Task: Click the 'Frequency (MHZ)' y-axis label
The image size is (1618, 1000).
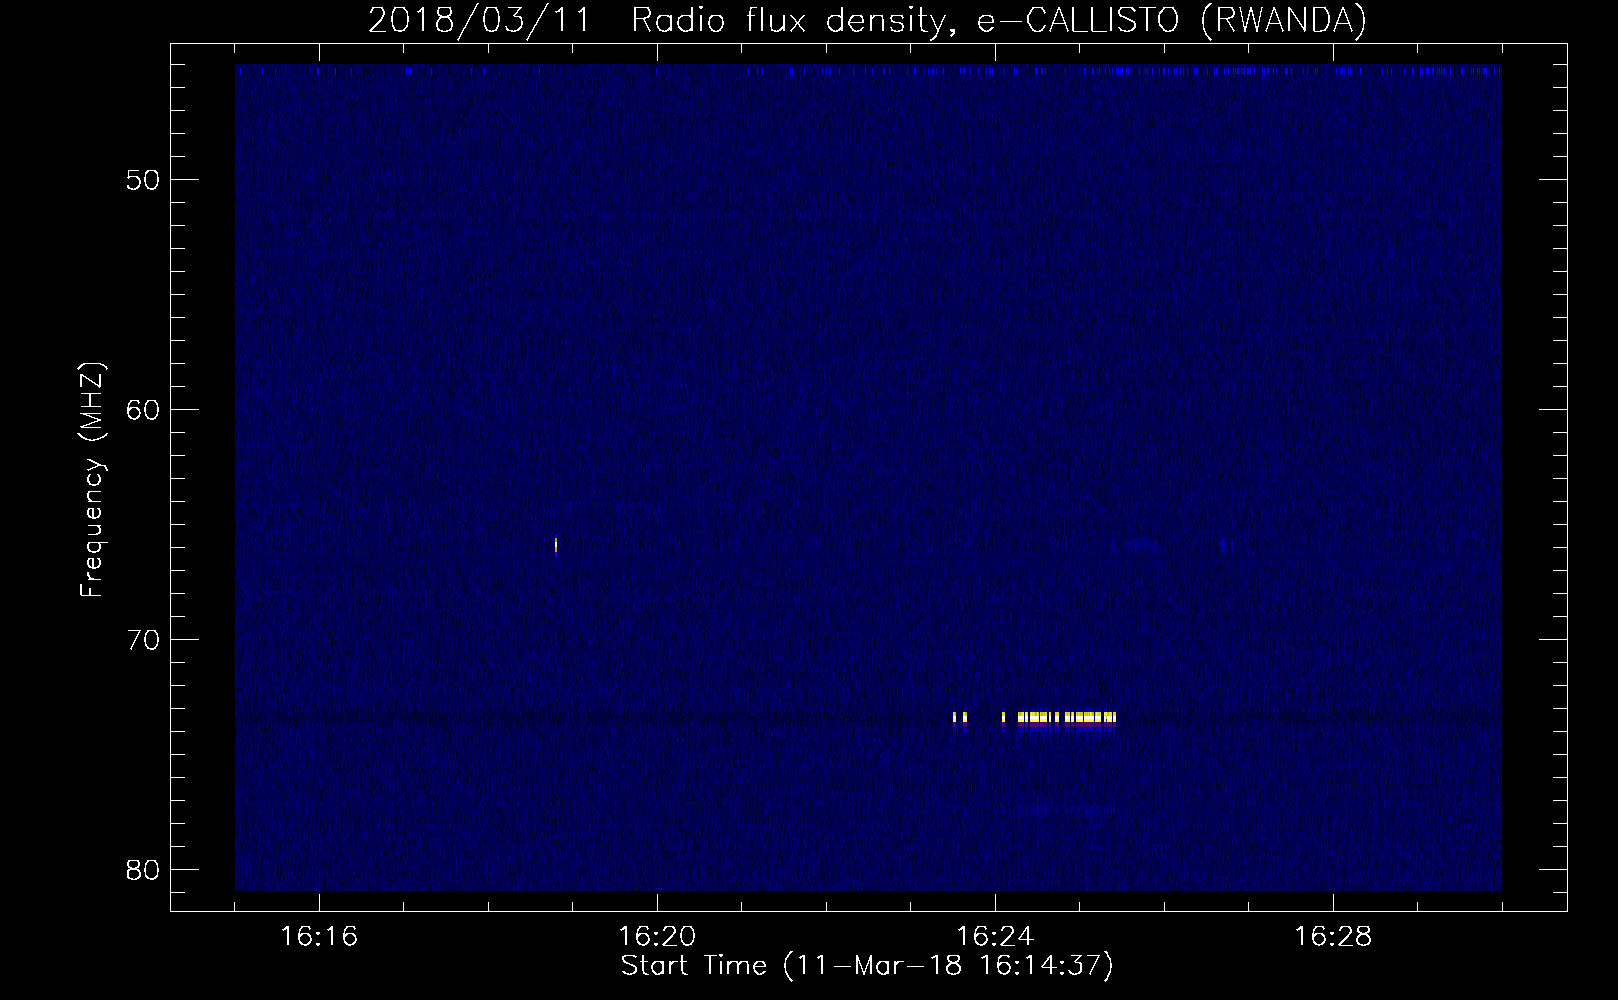Action: coord(92,480)
